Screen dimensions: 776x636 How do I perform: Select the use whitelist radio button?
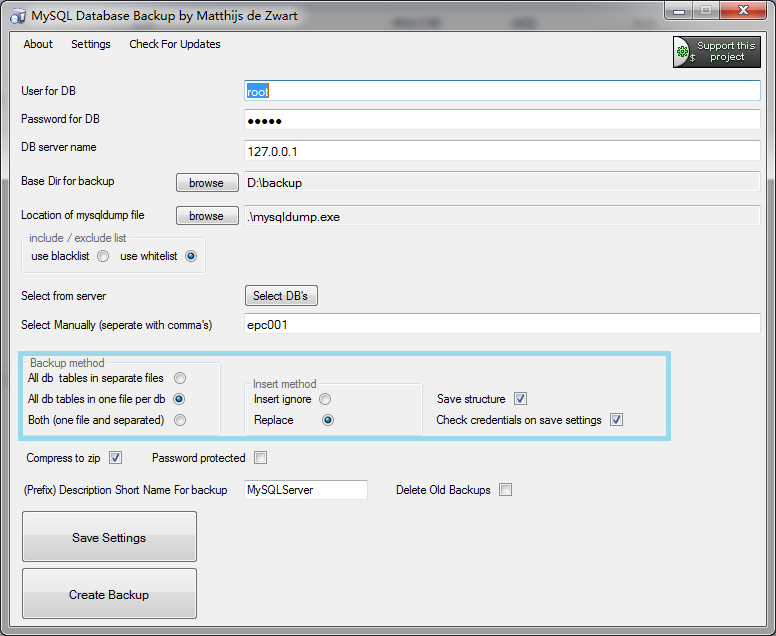click(191, 256)
